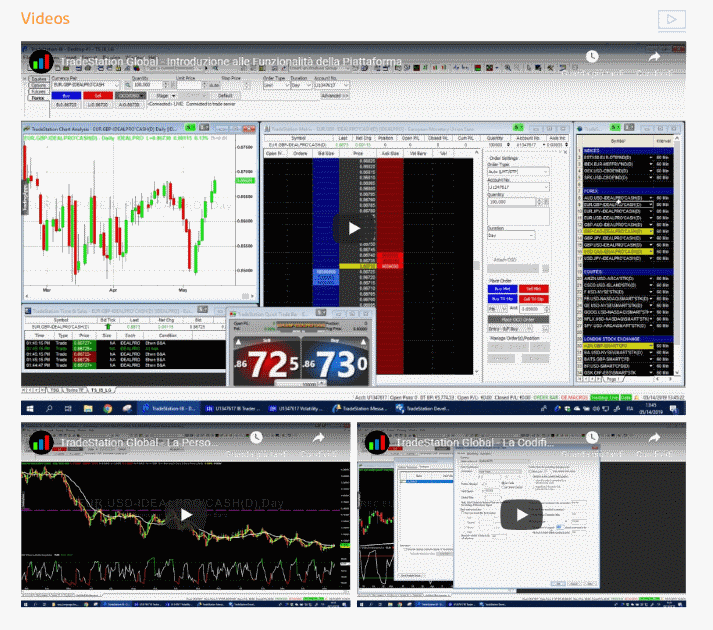Open the 'TradeStation Global - La Perso...' title link
This screenshot has height=630, width=713.
click(136, 443)
